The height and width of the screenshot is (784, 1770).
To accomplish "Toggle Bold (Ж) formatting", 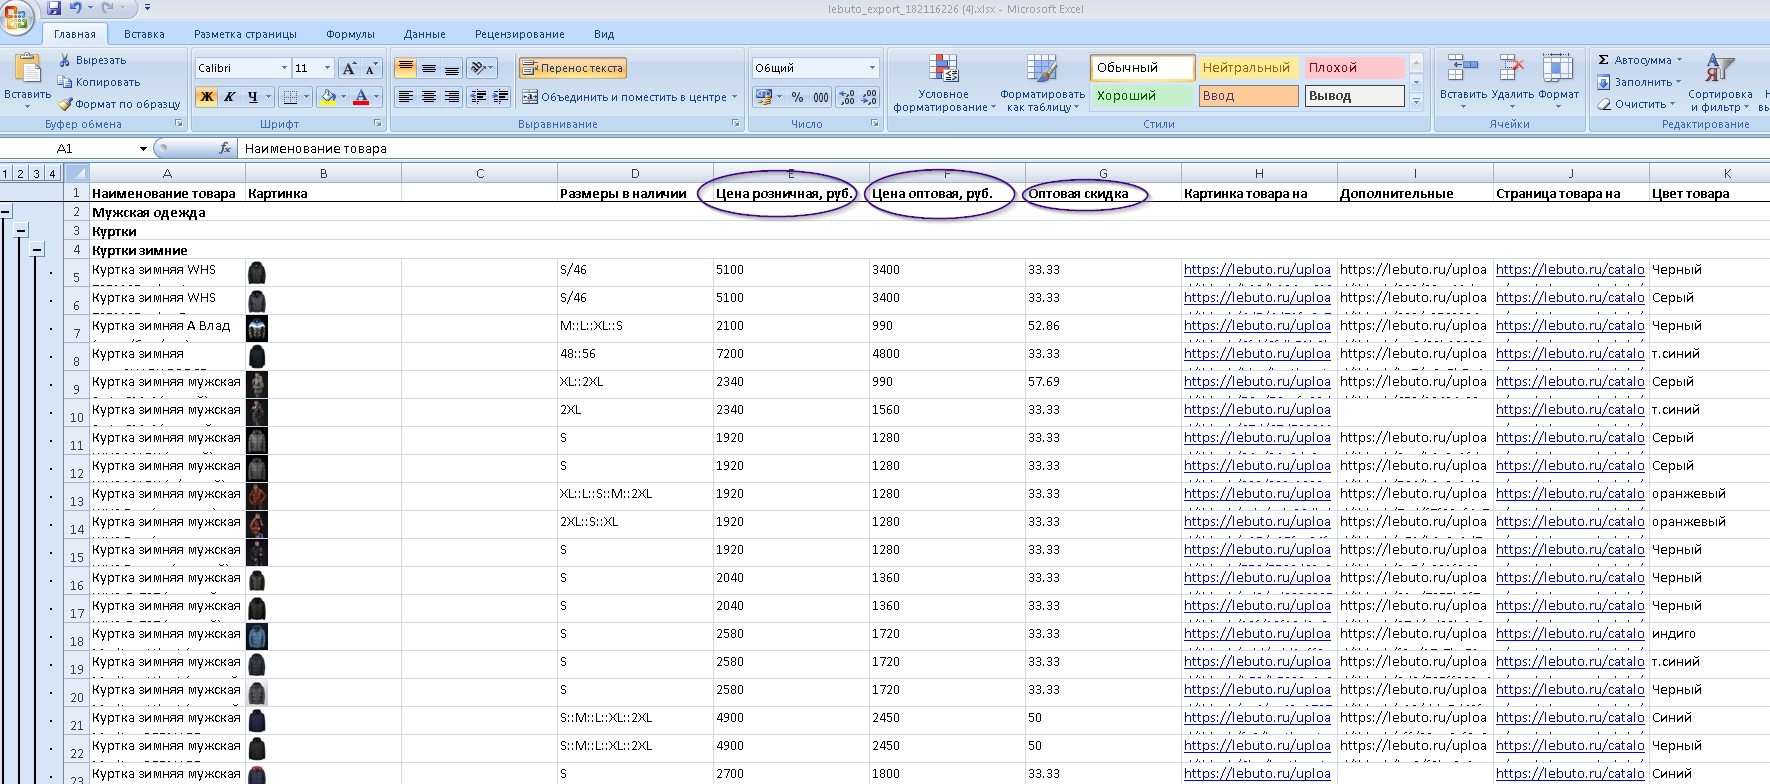I will (x=207, y=97).
